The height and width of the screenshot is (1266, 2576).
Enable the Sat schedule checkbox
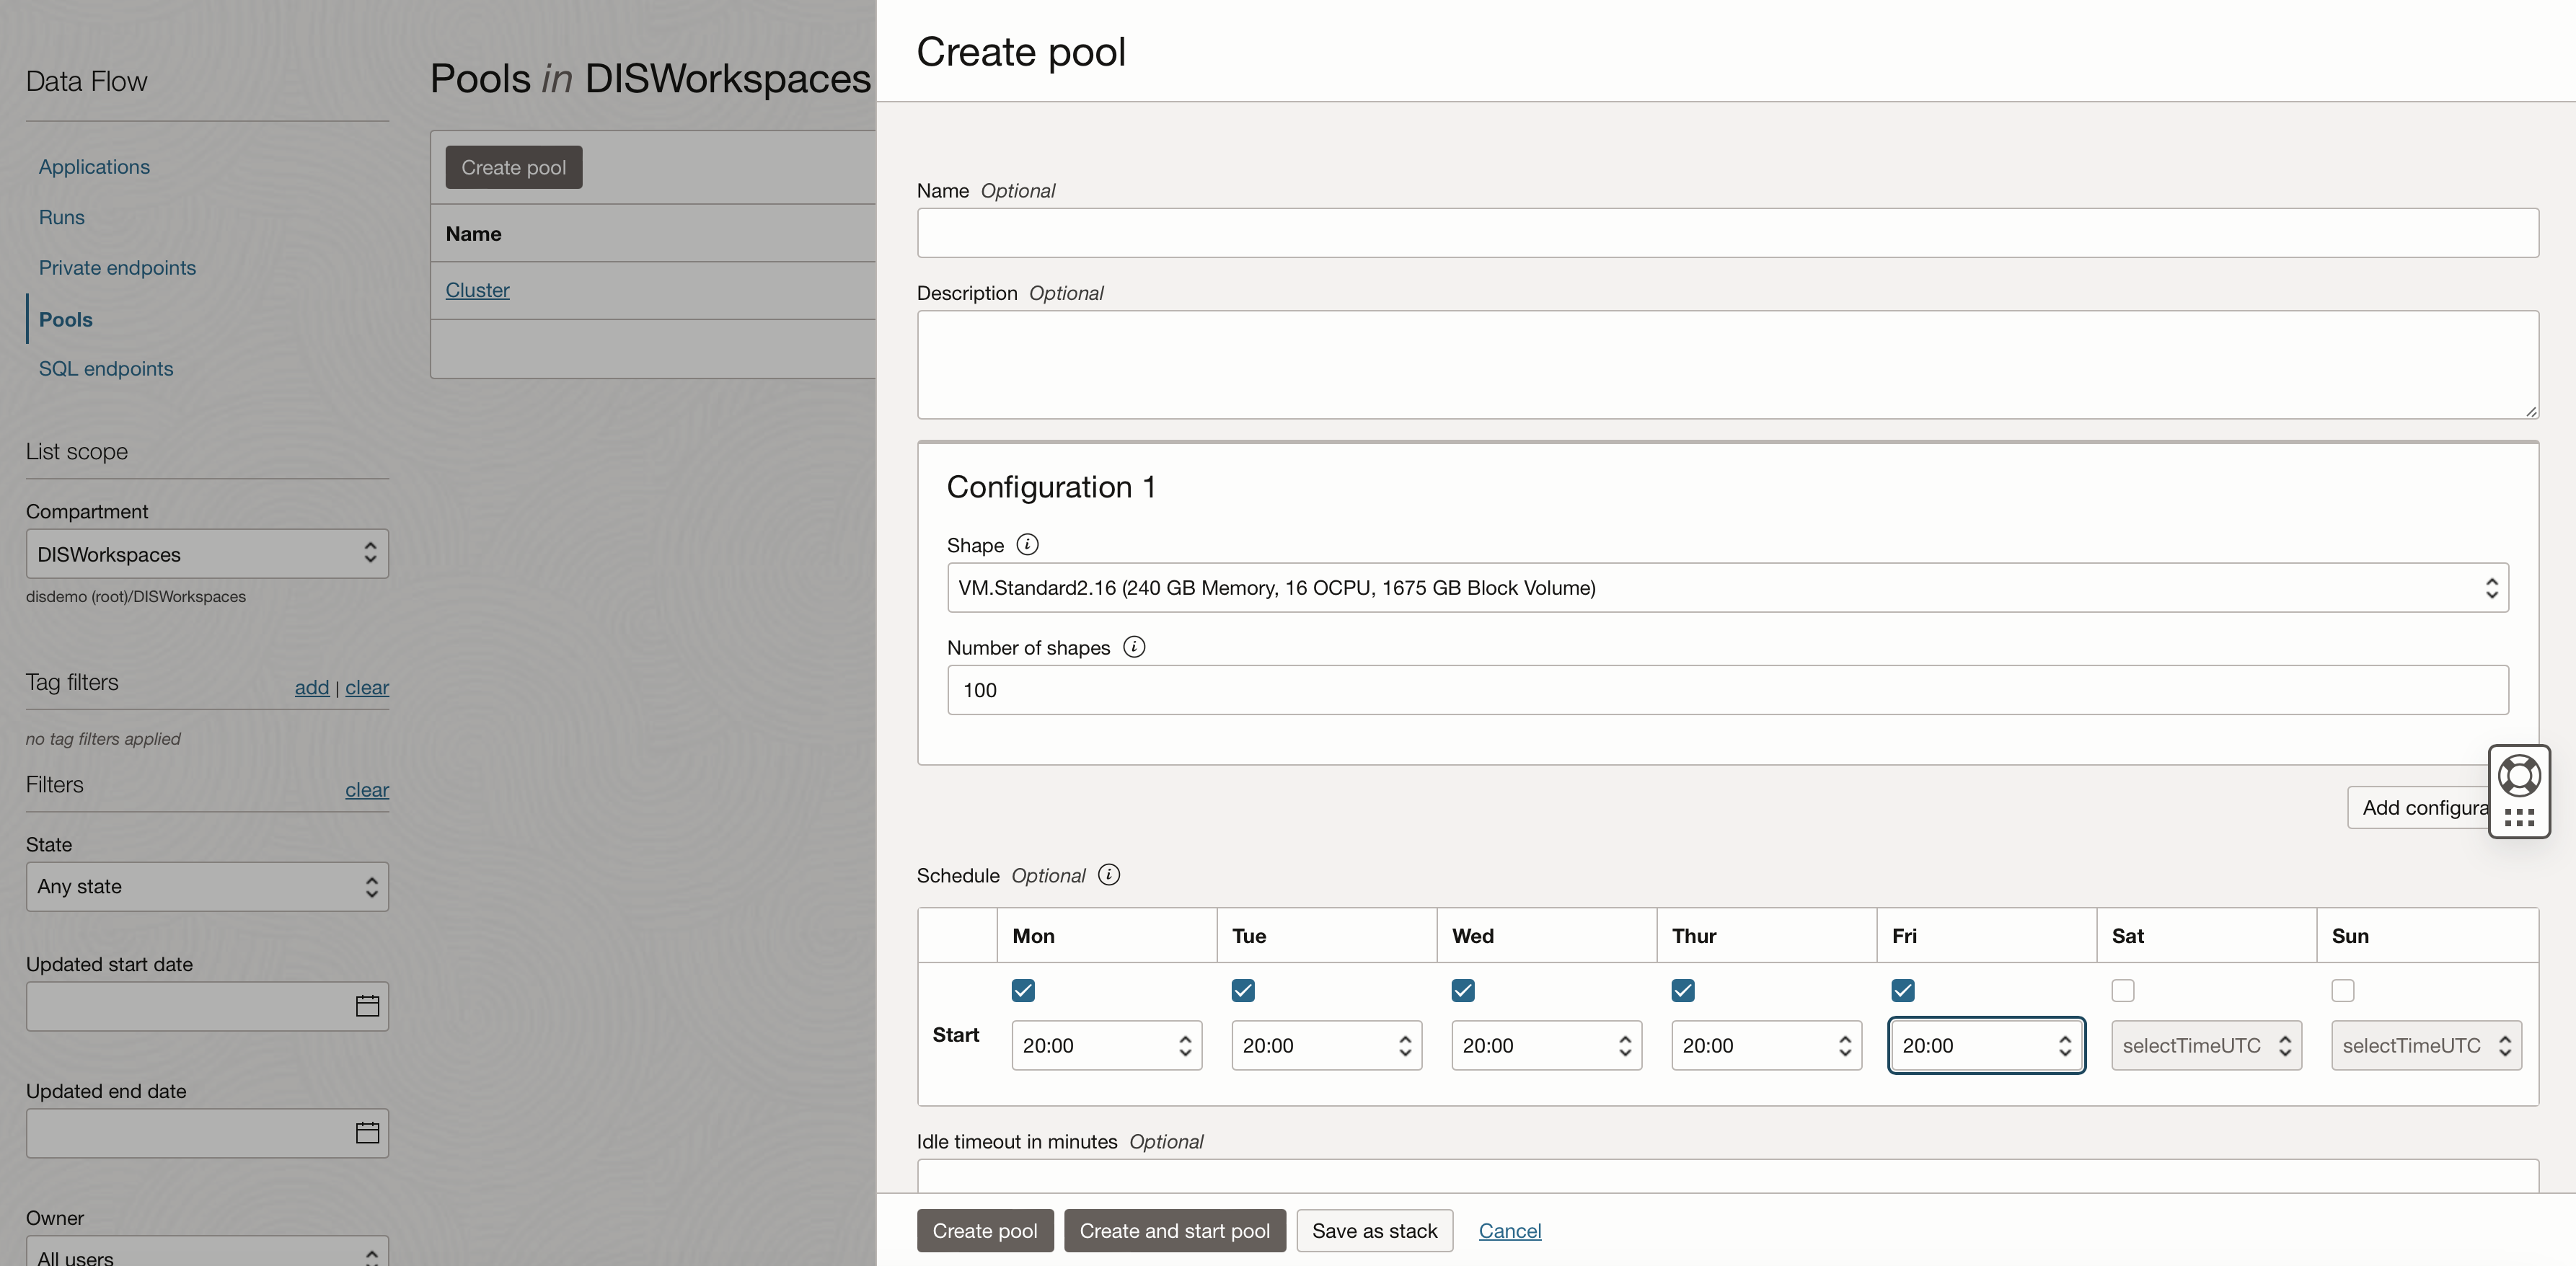pos(2122,990)
